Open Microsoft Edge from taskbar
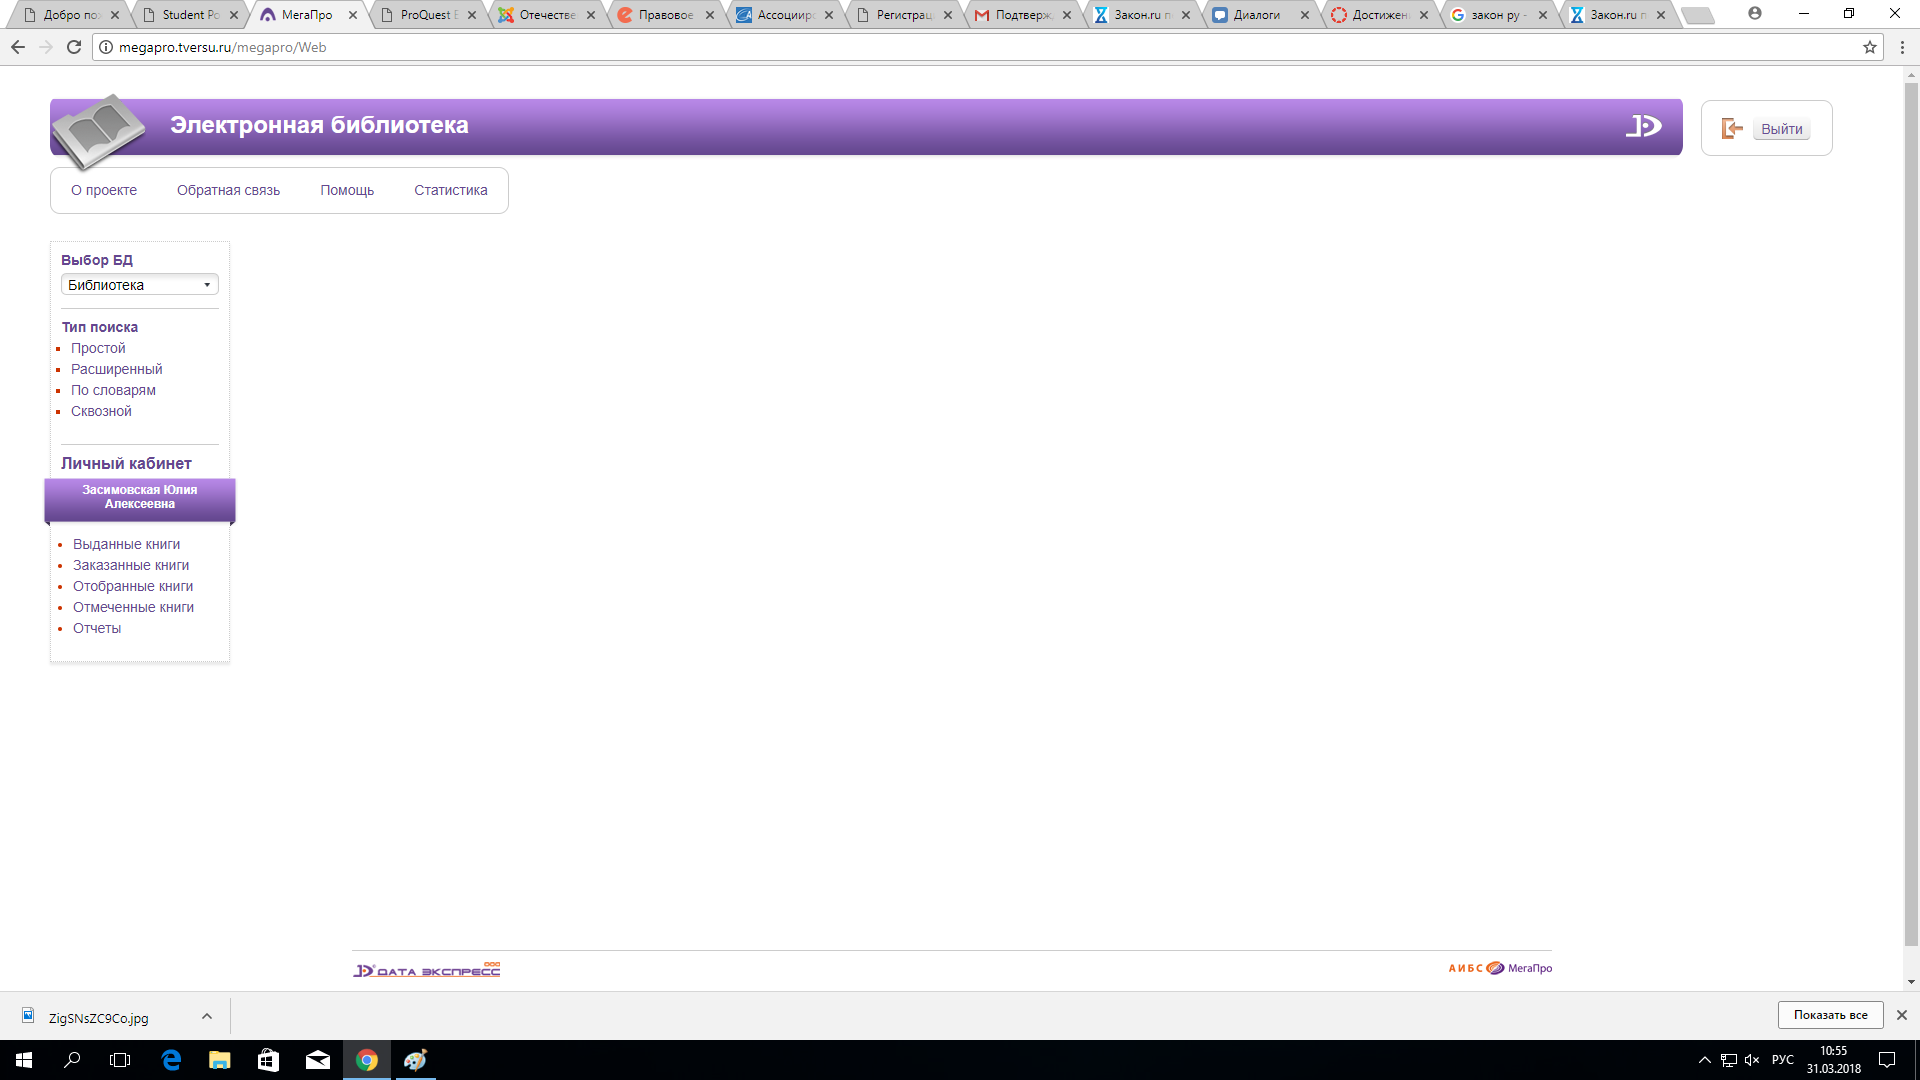Image resolution: width=1920 pixels, height=1080 pixels. [171, 1060]
